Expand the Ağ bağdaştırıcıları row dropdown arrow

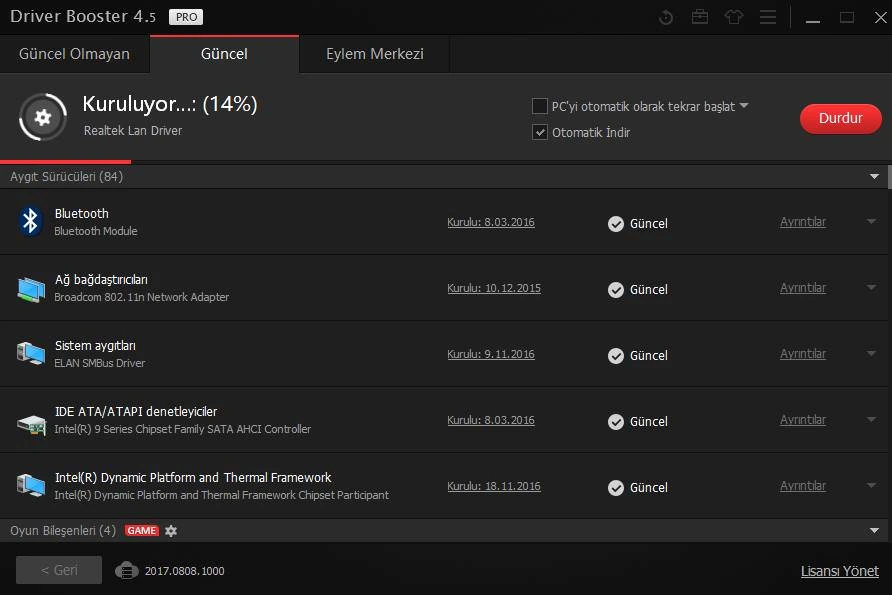point(871,287)
